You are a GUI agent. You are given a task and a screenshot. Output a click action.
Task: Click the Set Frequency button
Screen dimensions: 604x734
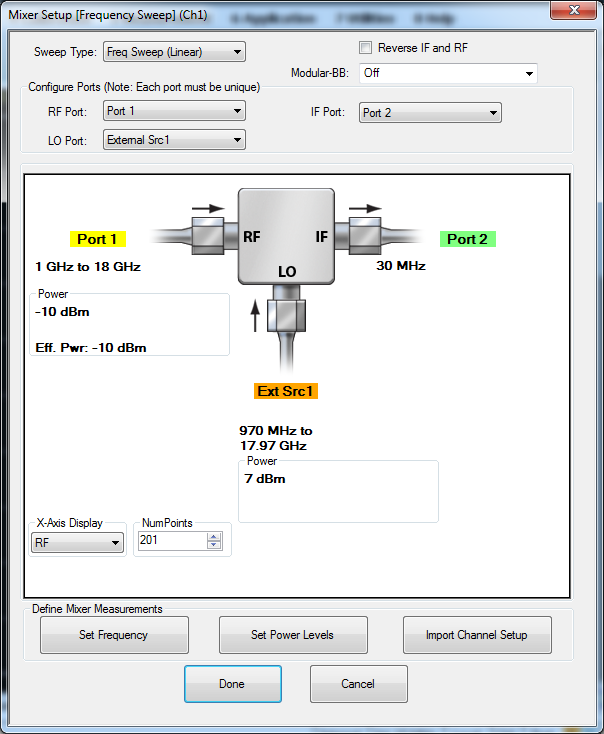point(114,635)
